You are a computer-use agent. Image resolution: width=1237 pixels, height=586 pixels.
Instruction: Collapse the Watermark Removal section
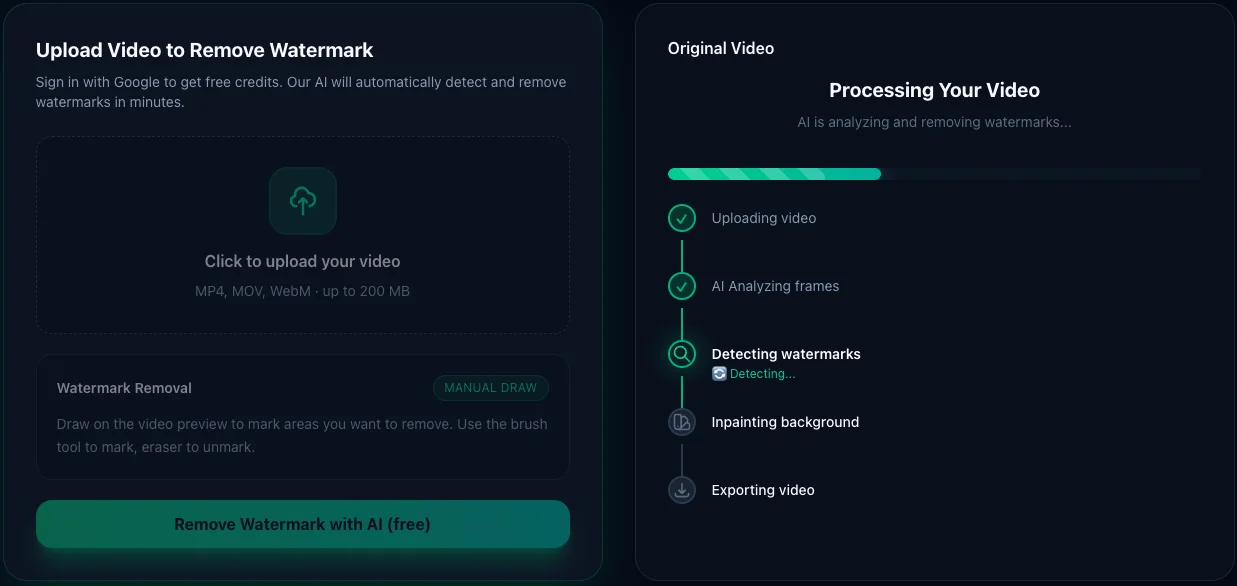124,387
